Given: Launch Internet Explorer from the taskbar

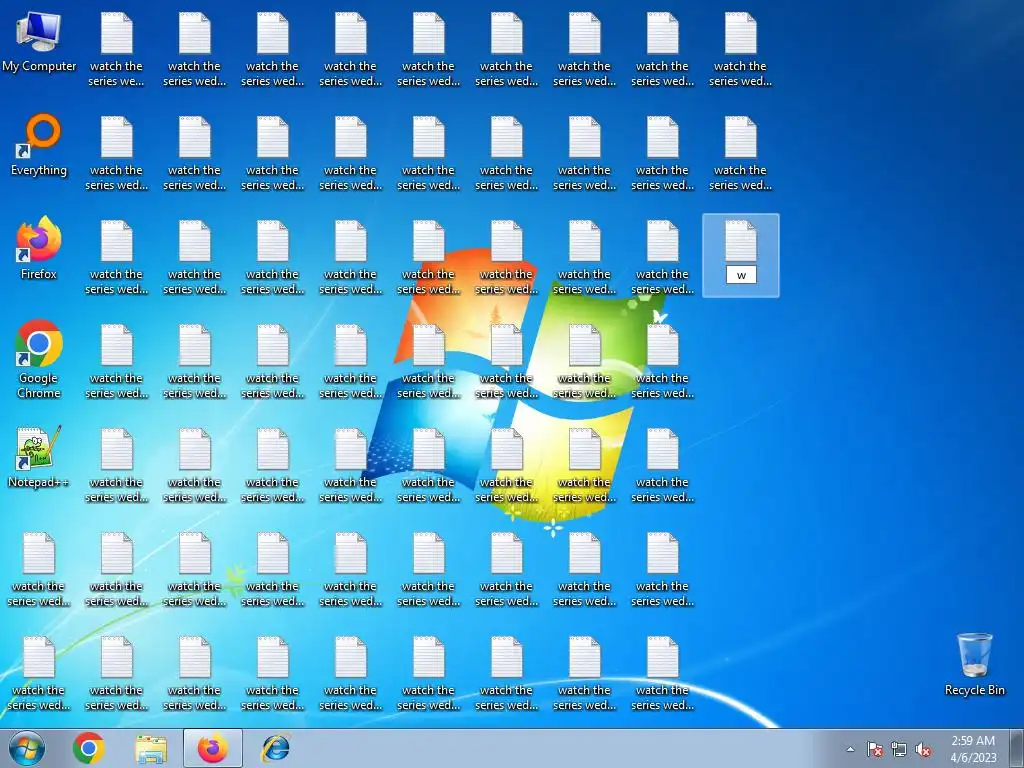Looking at the screenshot, I should [x=275, y=748].
